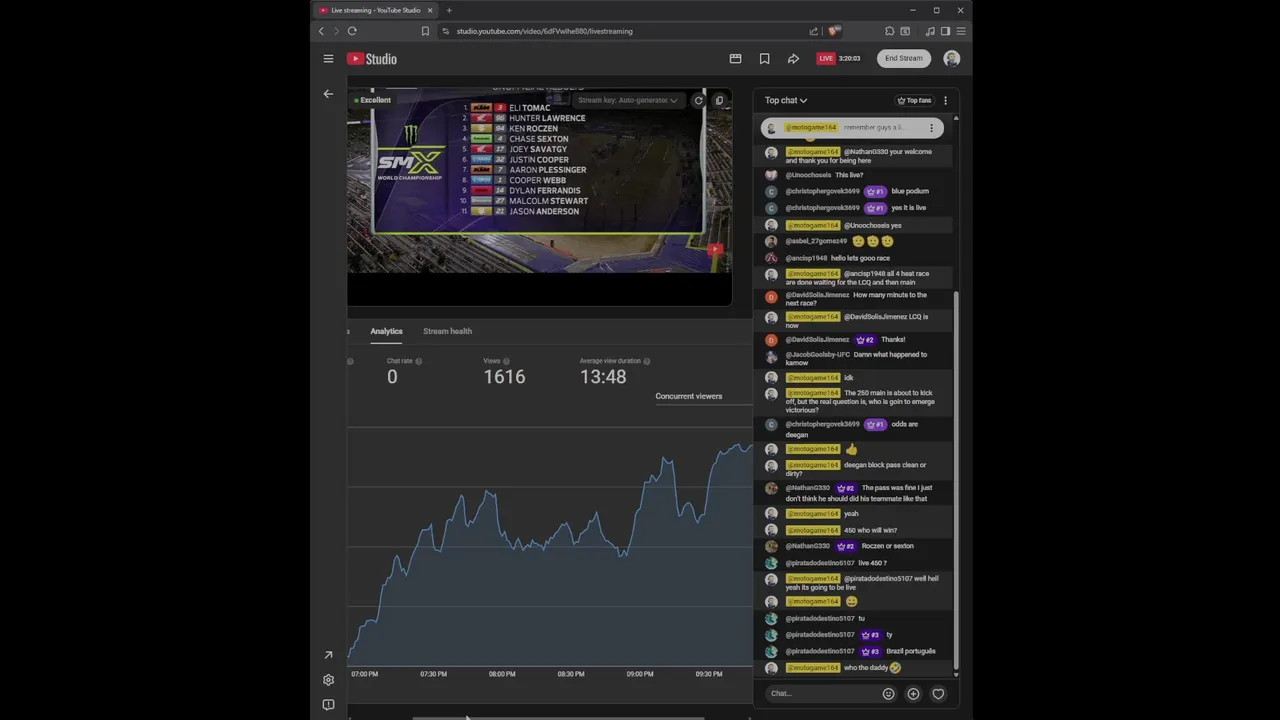1280x720 pixels.
Task: Click the chat panel vertical scrollbar
Action: pyautogui.click(x=956, y=480)
